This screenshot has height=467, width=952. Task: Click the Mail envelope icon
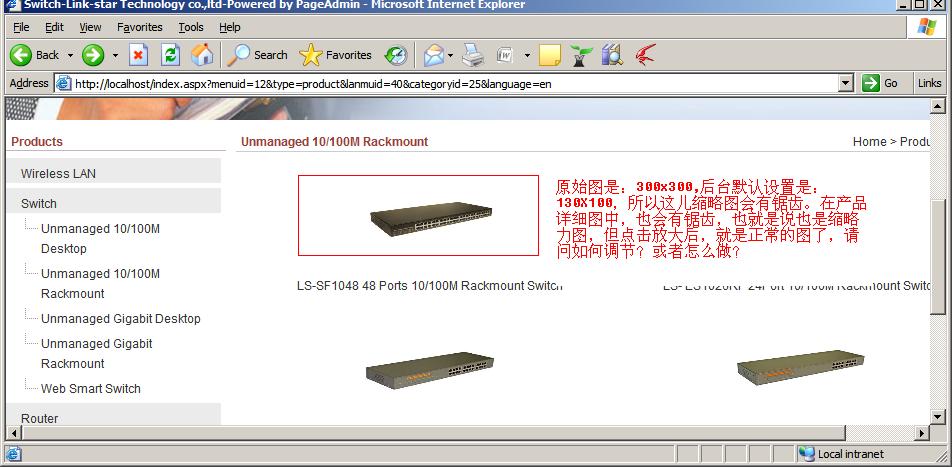pyautogui.click(x=433, y=55)
